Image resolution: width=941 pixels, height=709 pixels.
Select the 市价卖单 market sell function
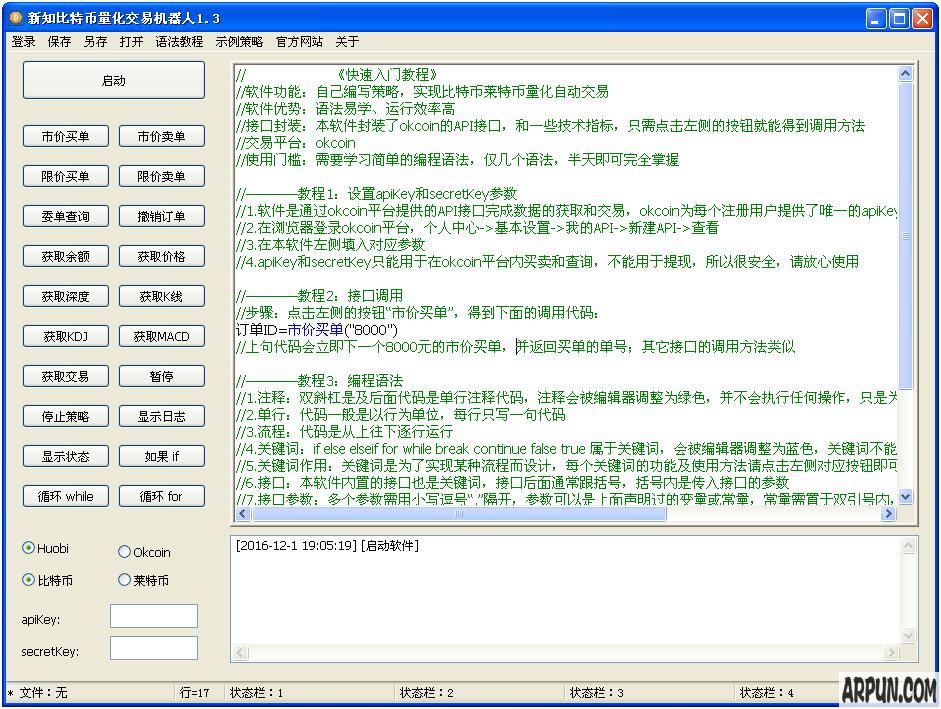point(161,136)
